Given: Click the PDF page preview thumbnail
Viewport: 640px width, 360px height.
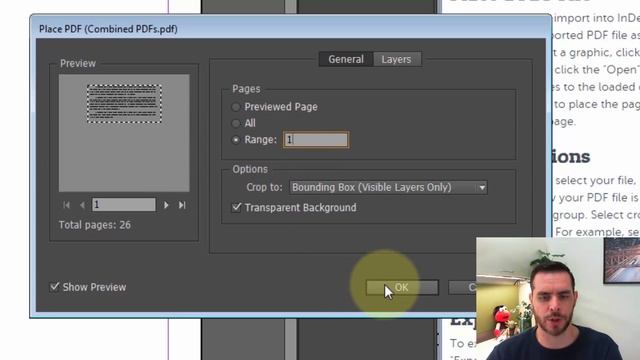Looking at the screenshot, I should point(124,104).
